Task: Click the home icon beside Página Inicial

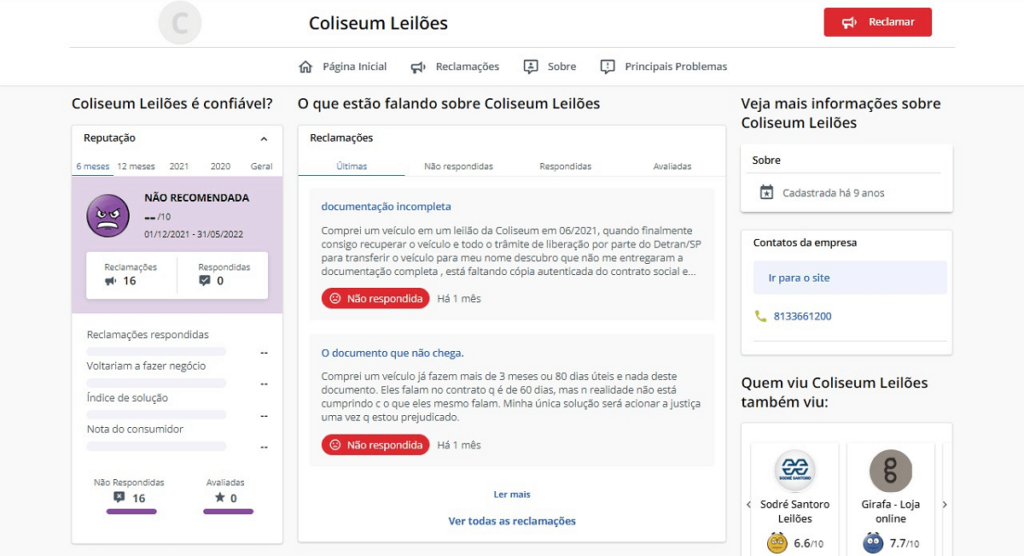Action: pos(306,67)
